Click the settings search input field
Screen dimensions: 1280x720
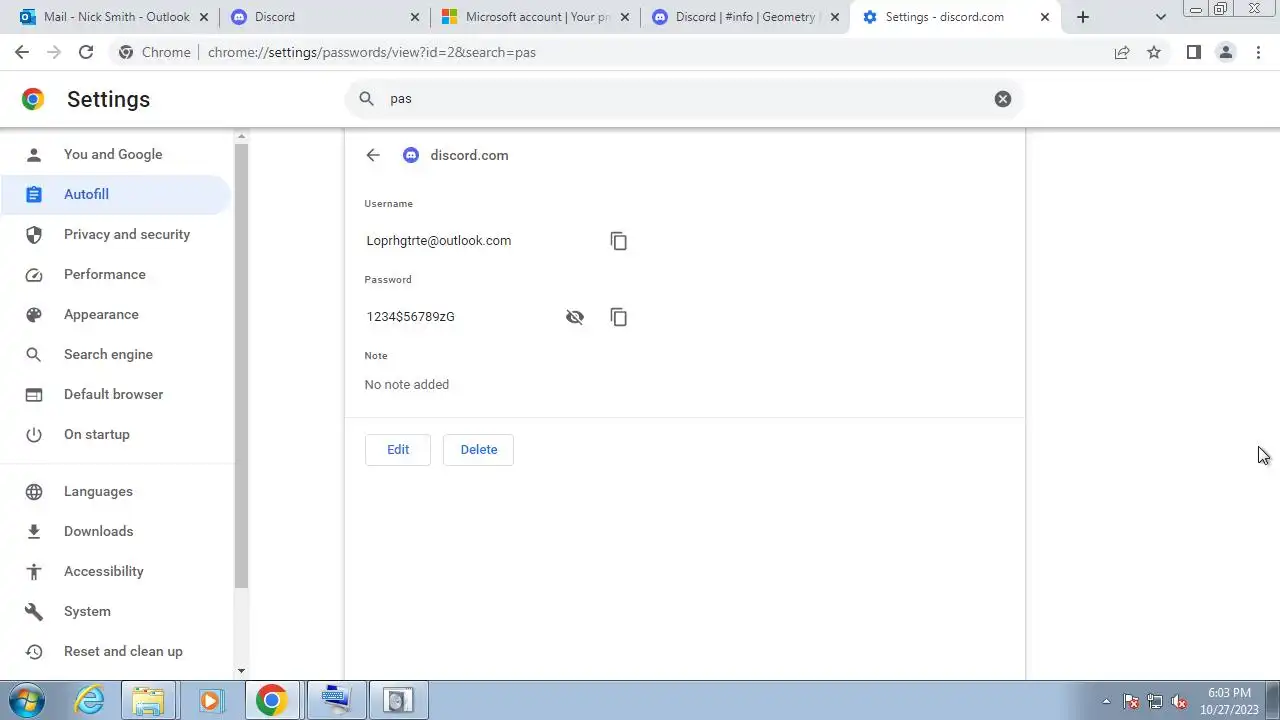(x=685, y=99)
